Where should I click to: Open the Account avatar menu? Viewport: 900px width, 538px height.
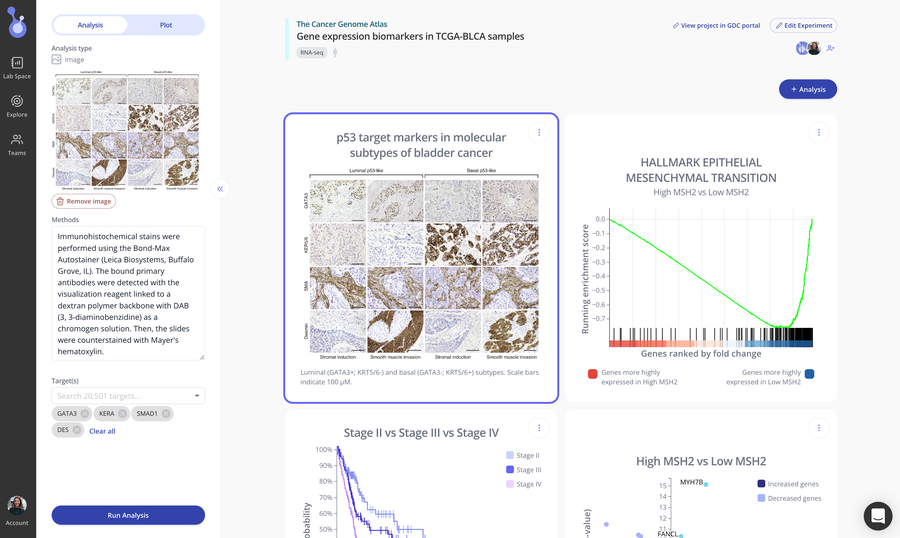pos(17,510)
